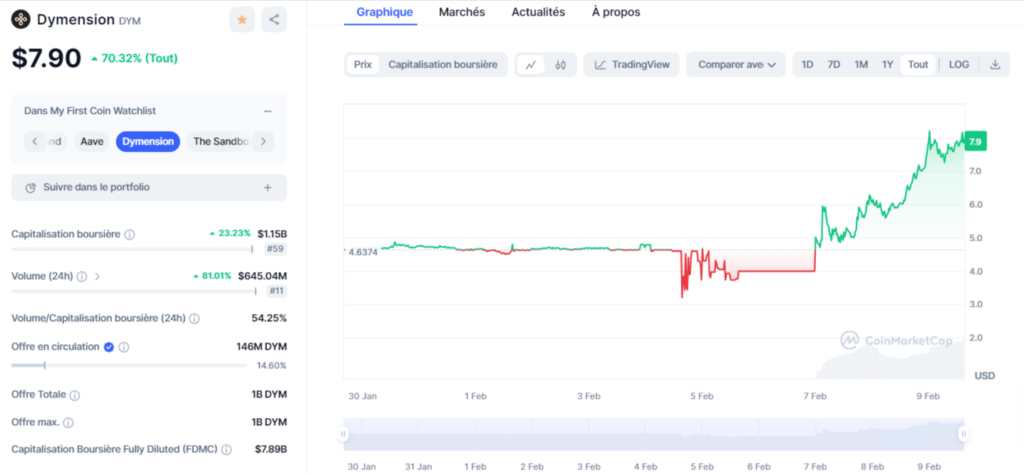Set chart range to 1D
This screenshot has height=473, width=1024.
pyautogui.click(x=807, y=65)
